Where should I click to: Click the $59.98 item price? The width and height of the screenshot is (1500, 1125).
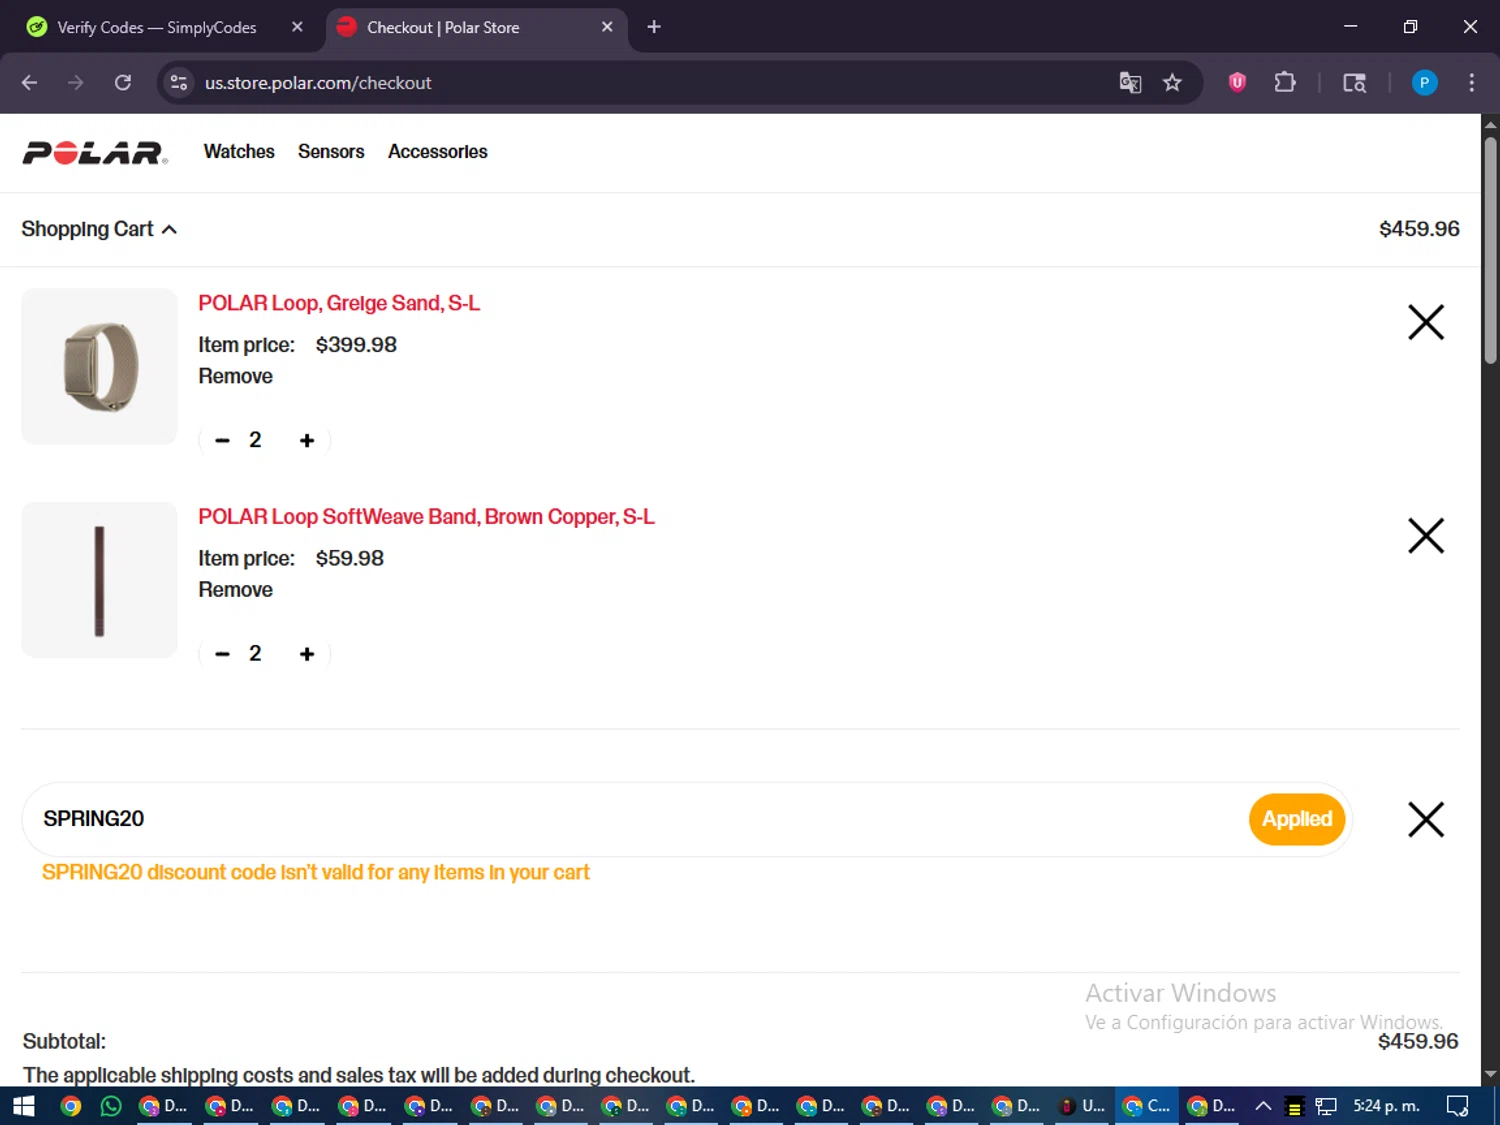pos(349,559)
